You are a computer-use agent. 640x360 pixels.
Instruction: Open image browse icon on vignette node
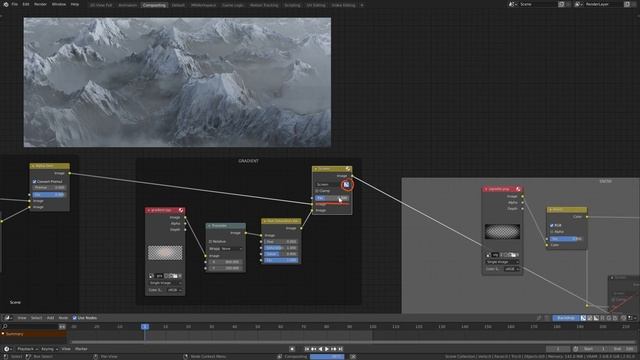pyautogui.click(x=489, y=255)
